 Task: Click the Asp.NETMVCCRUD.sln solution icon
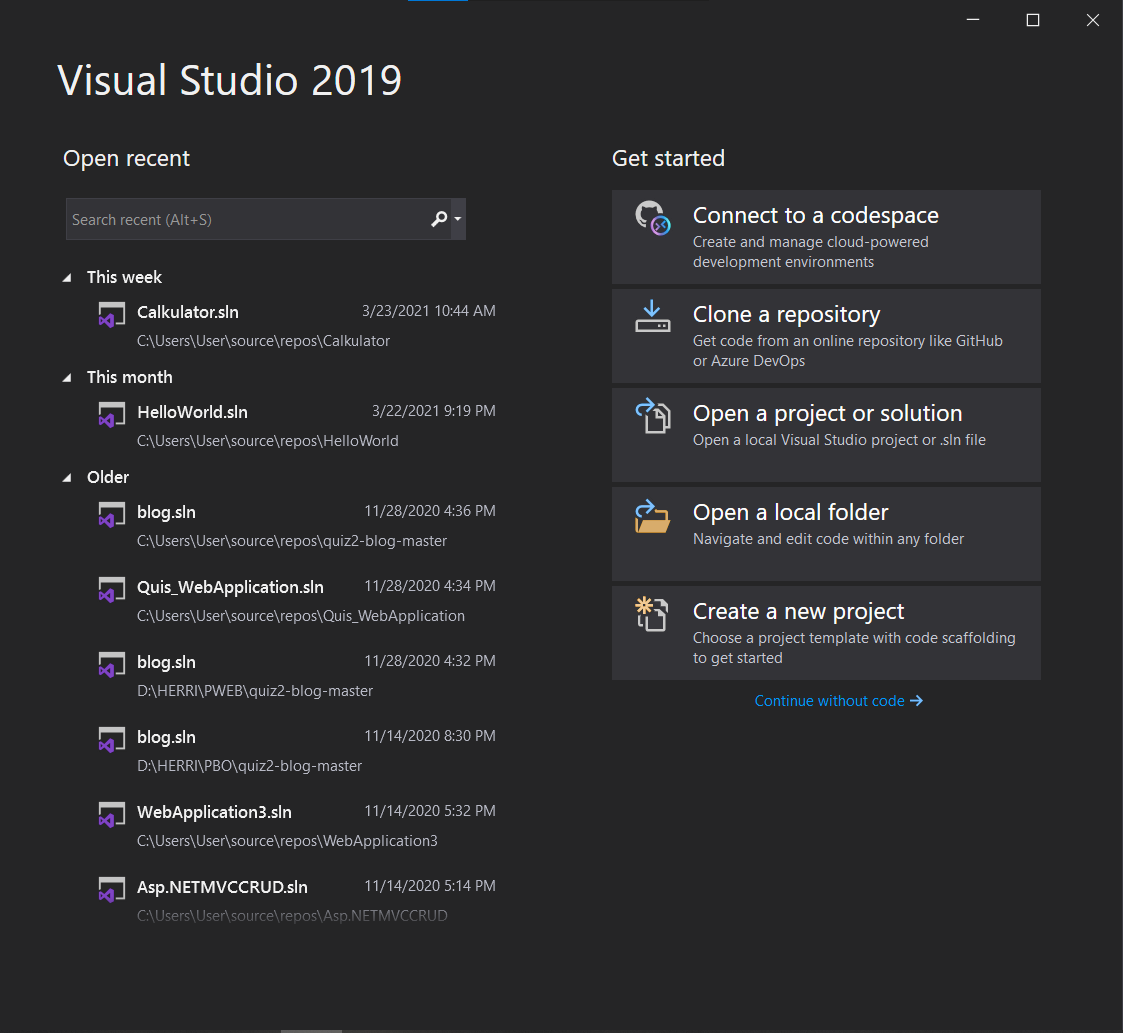click(112, 890)
